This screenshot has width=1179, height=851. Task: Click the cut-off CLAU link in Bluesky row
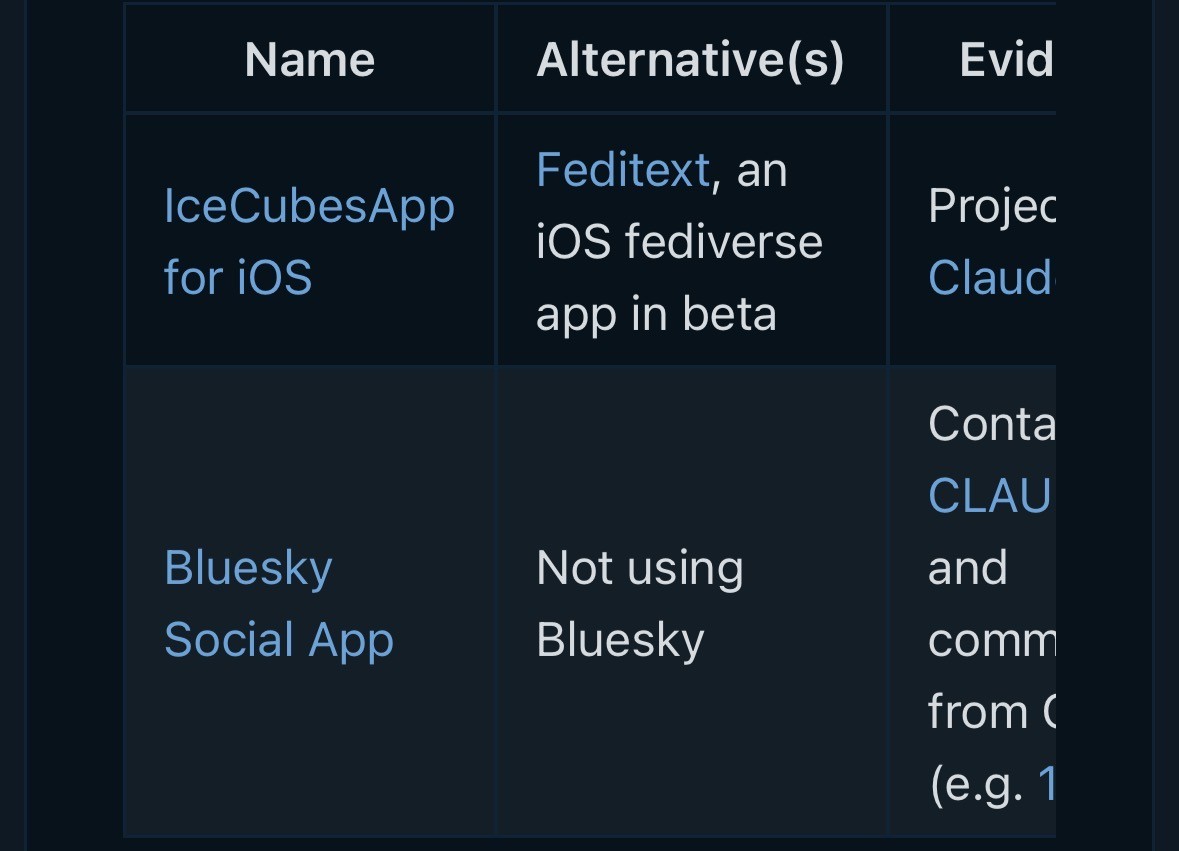[988, 495]
